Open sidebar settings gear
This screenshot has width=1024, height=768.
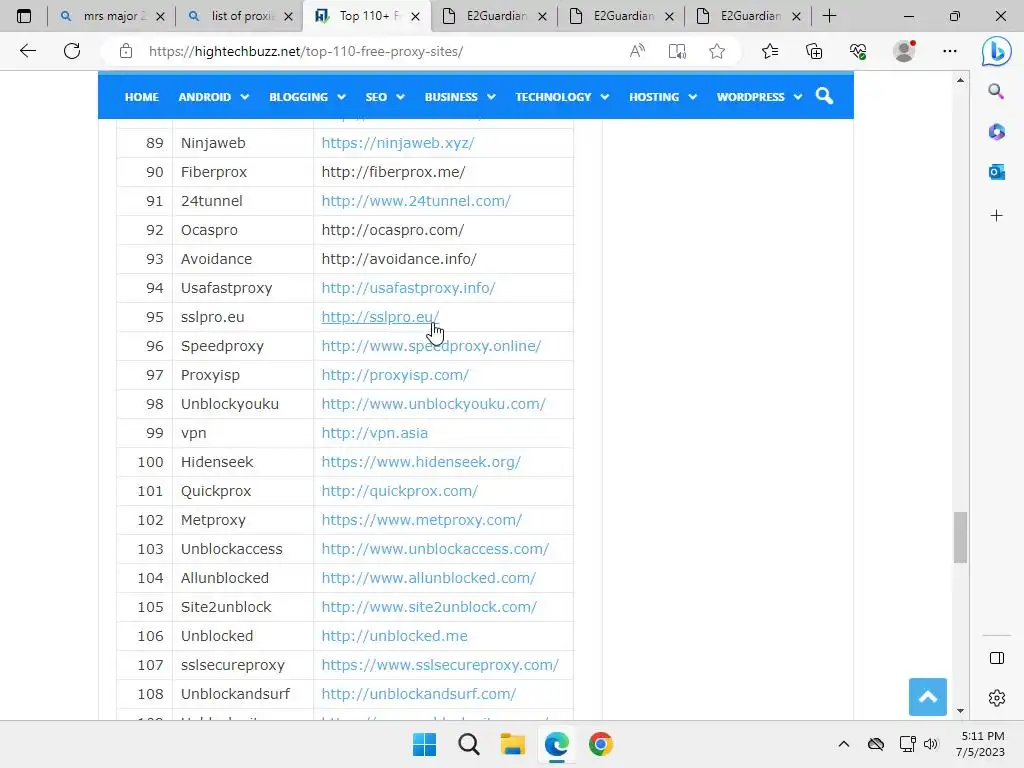coord(997,698)
